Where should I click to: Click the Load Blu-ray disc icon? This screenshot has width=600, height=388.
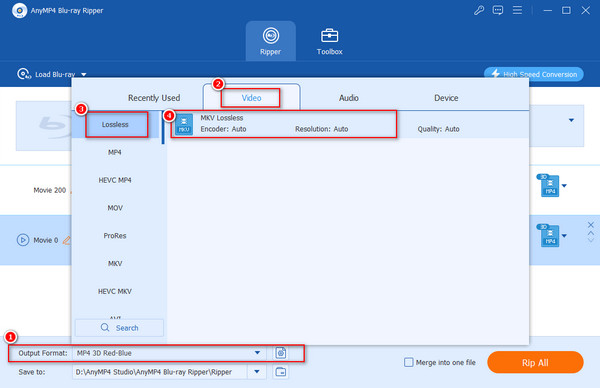coord(24,74)
